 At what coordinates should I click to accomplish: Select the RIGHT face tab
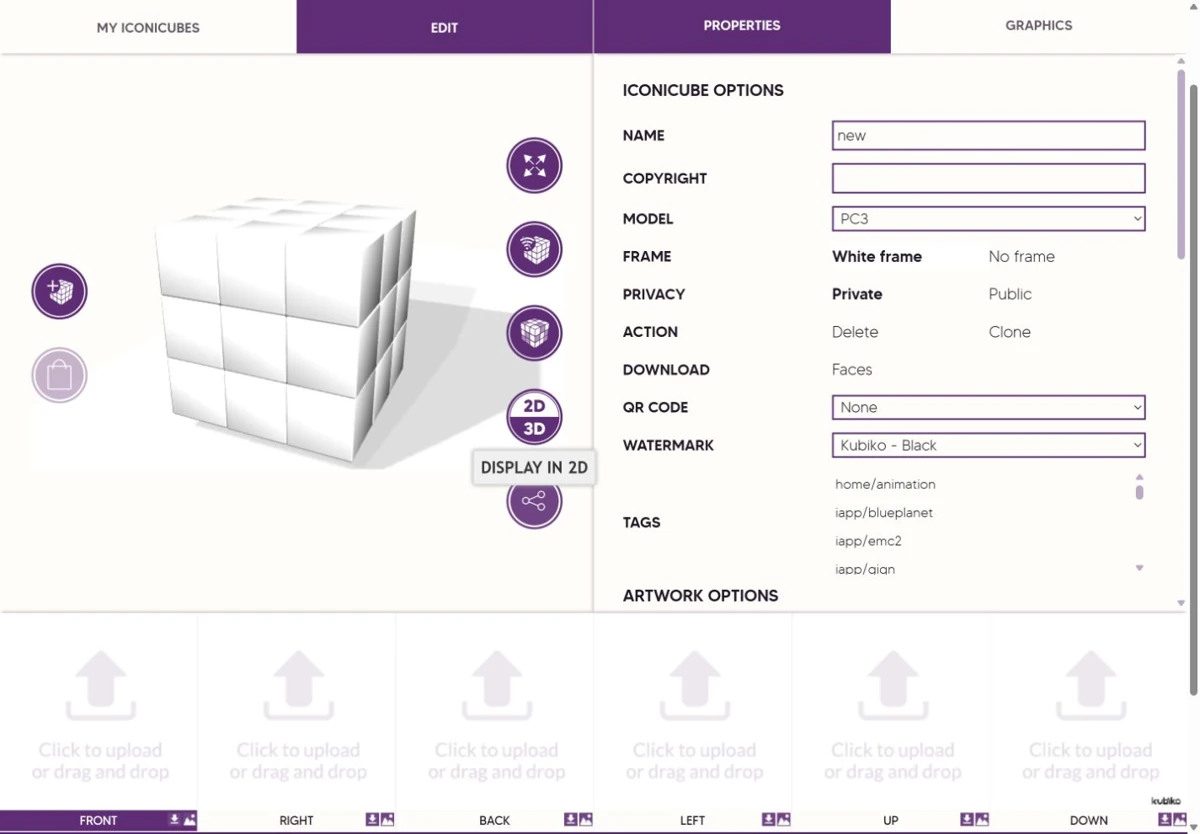297,820
